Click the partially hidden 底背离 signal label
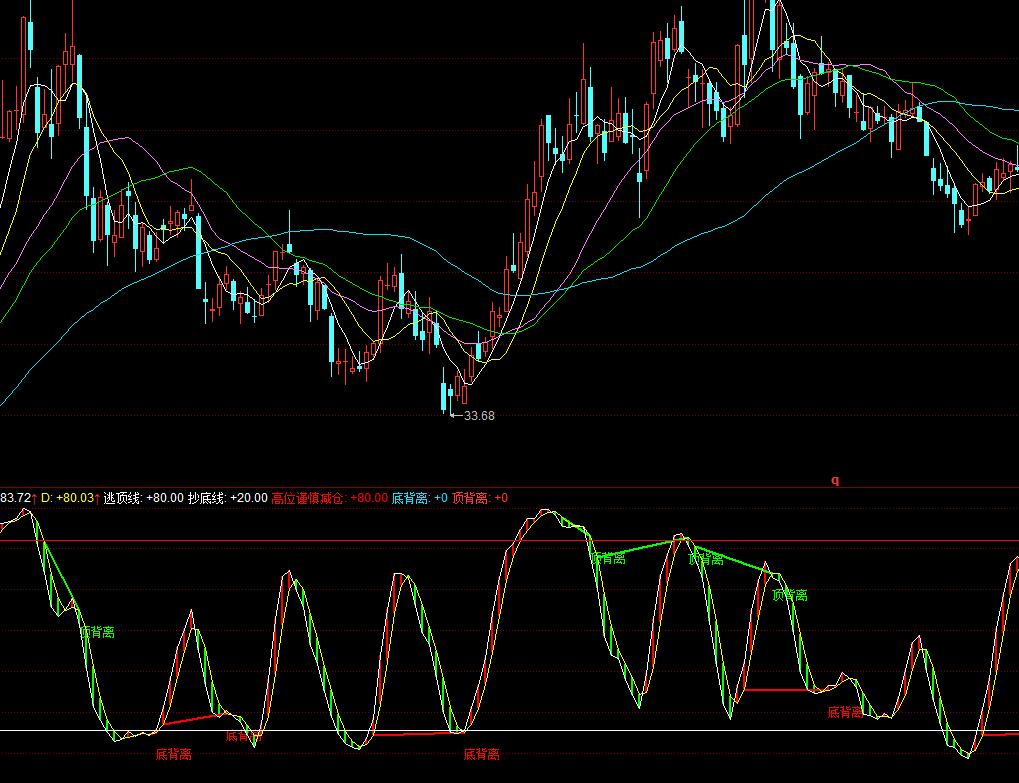Viewport: 1019px width, 783px height. point(242,737)
